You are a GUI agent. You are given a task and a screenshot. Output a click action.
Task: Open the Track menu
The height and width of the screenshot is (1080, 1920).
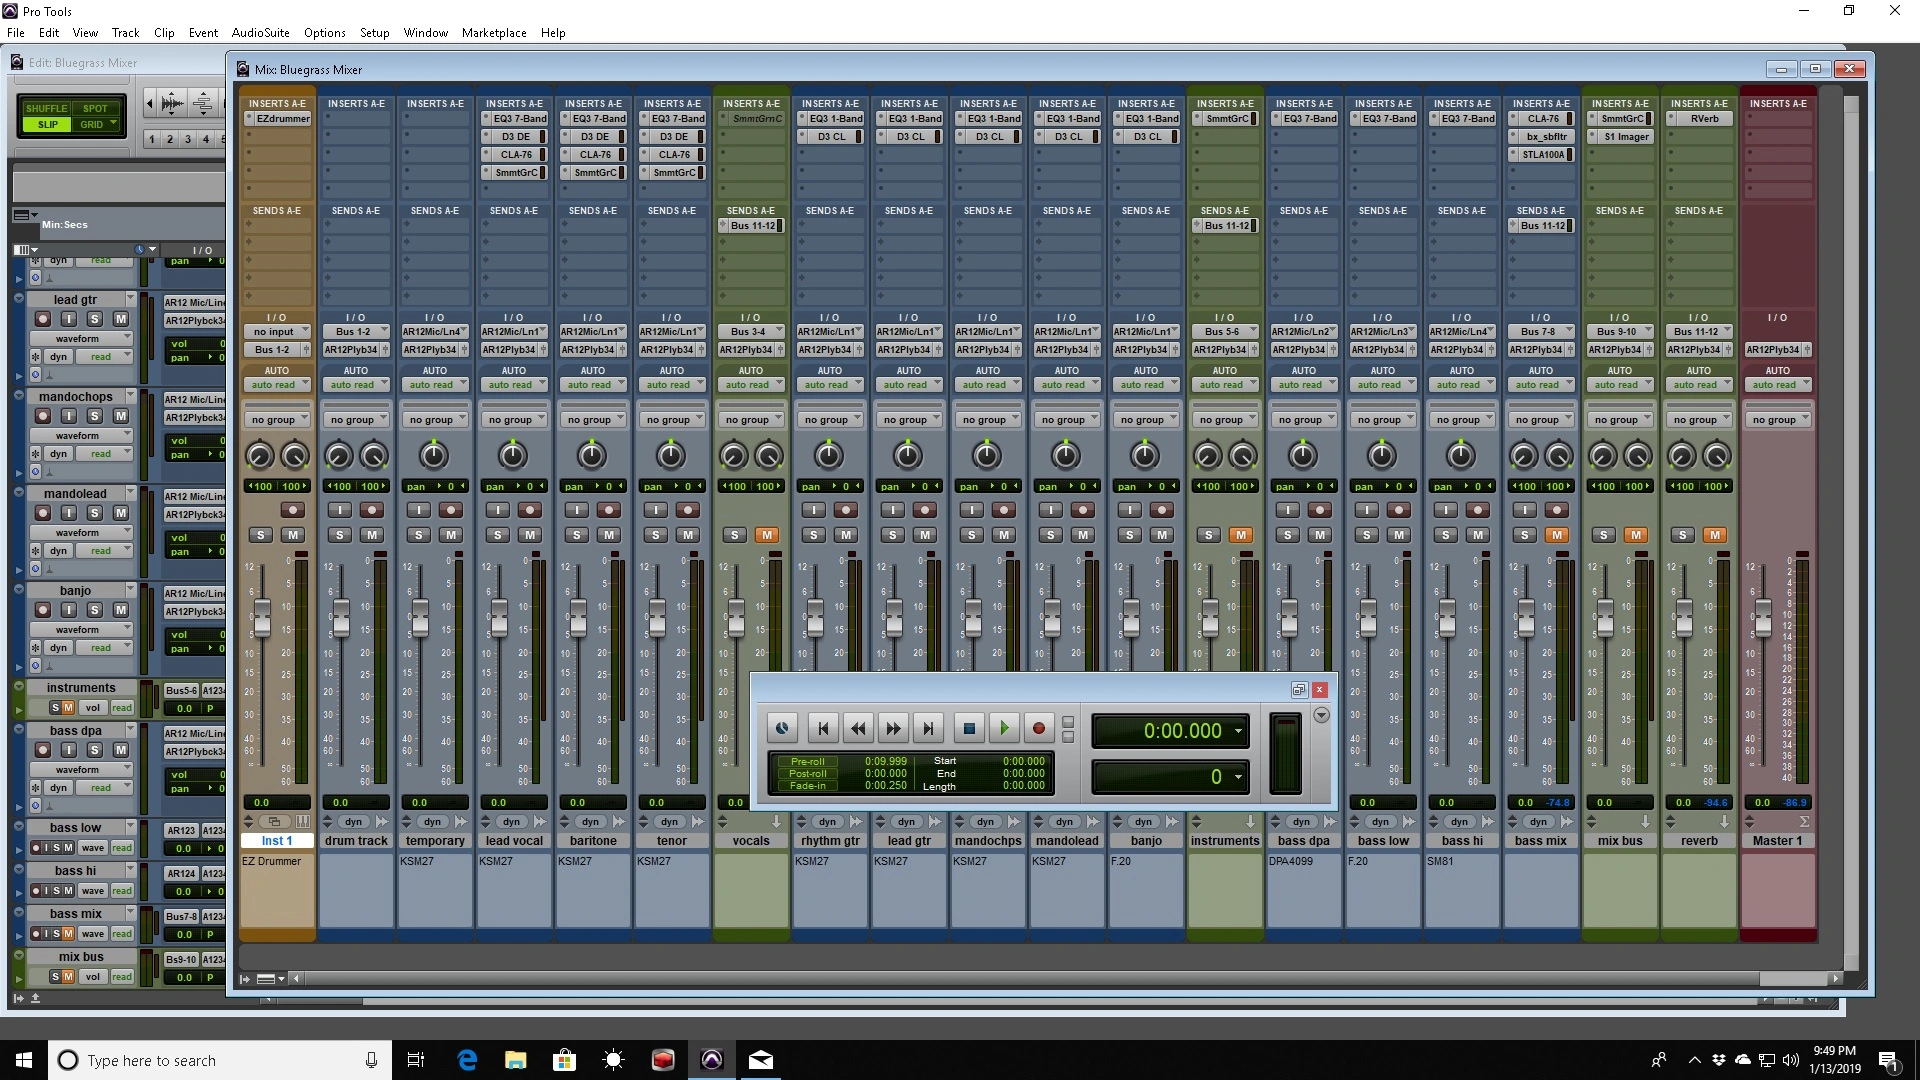click(x=125, y=32)
